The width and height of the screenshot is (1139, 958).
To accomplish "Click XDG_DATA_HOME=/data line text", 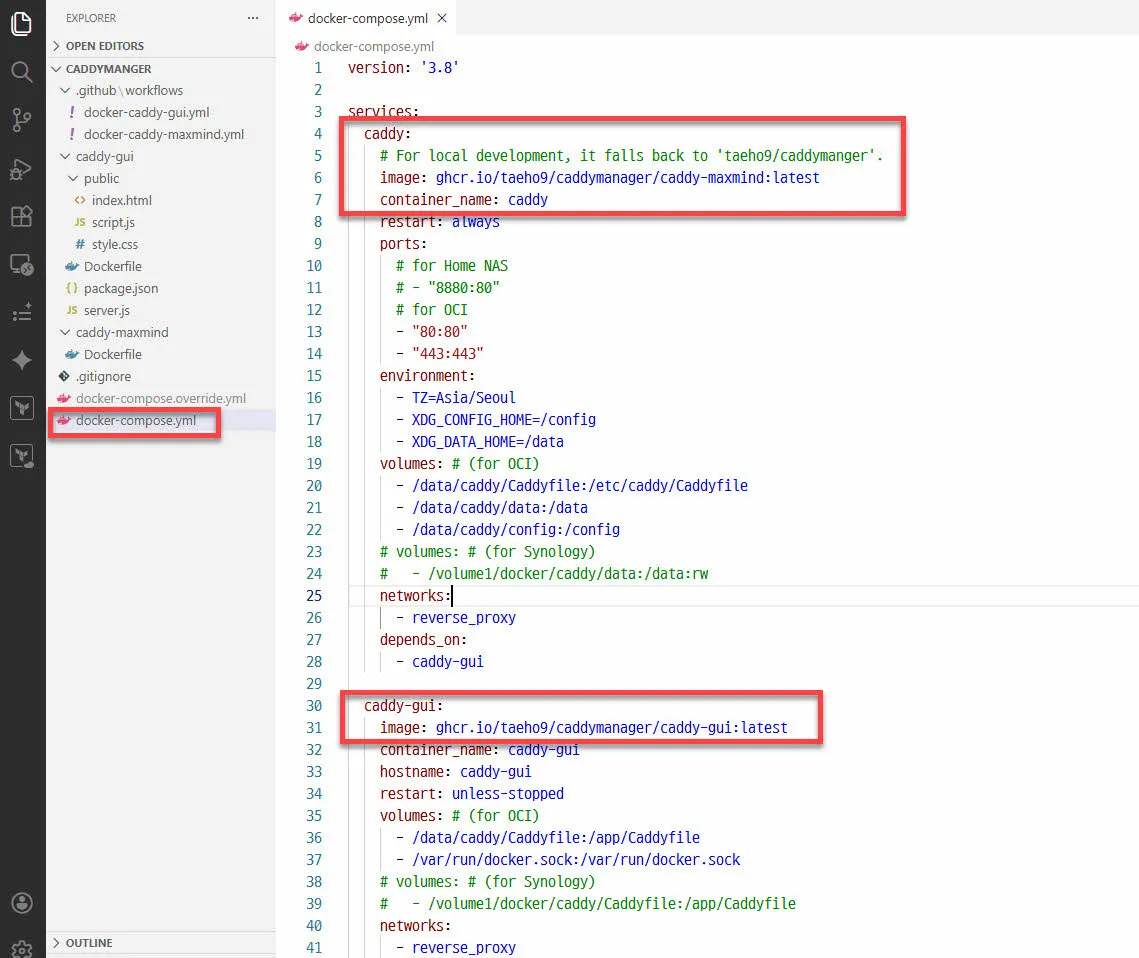I will [x=487, y=442].
